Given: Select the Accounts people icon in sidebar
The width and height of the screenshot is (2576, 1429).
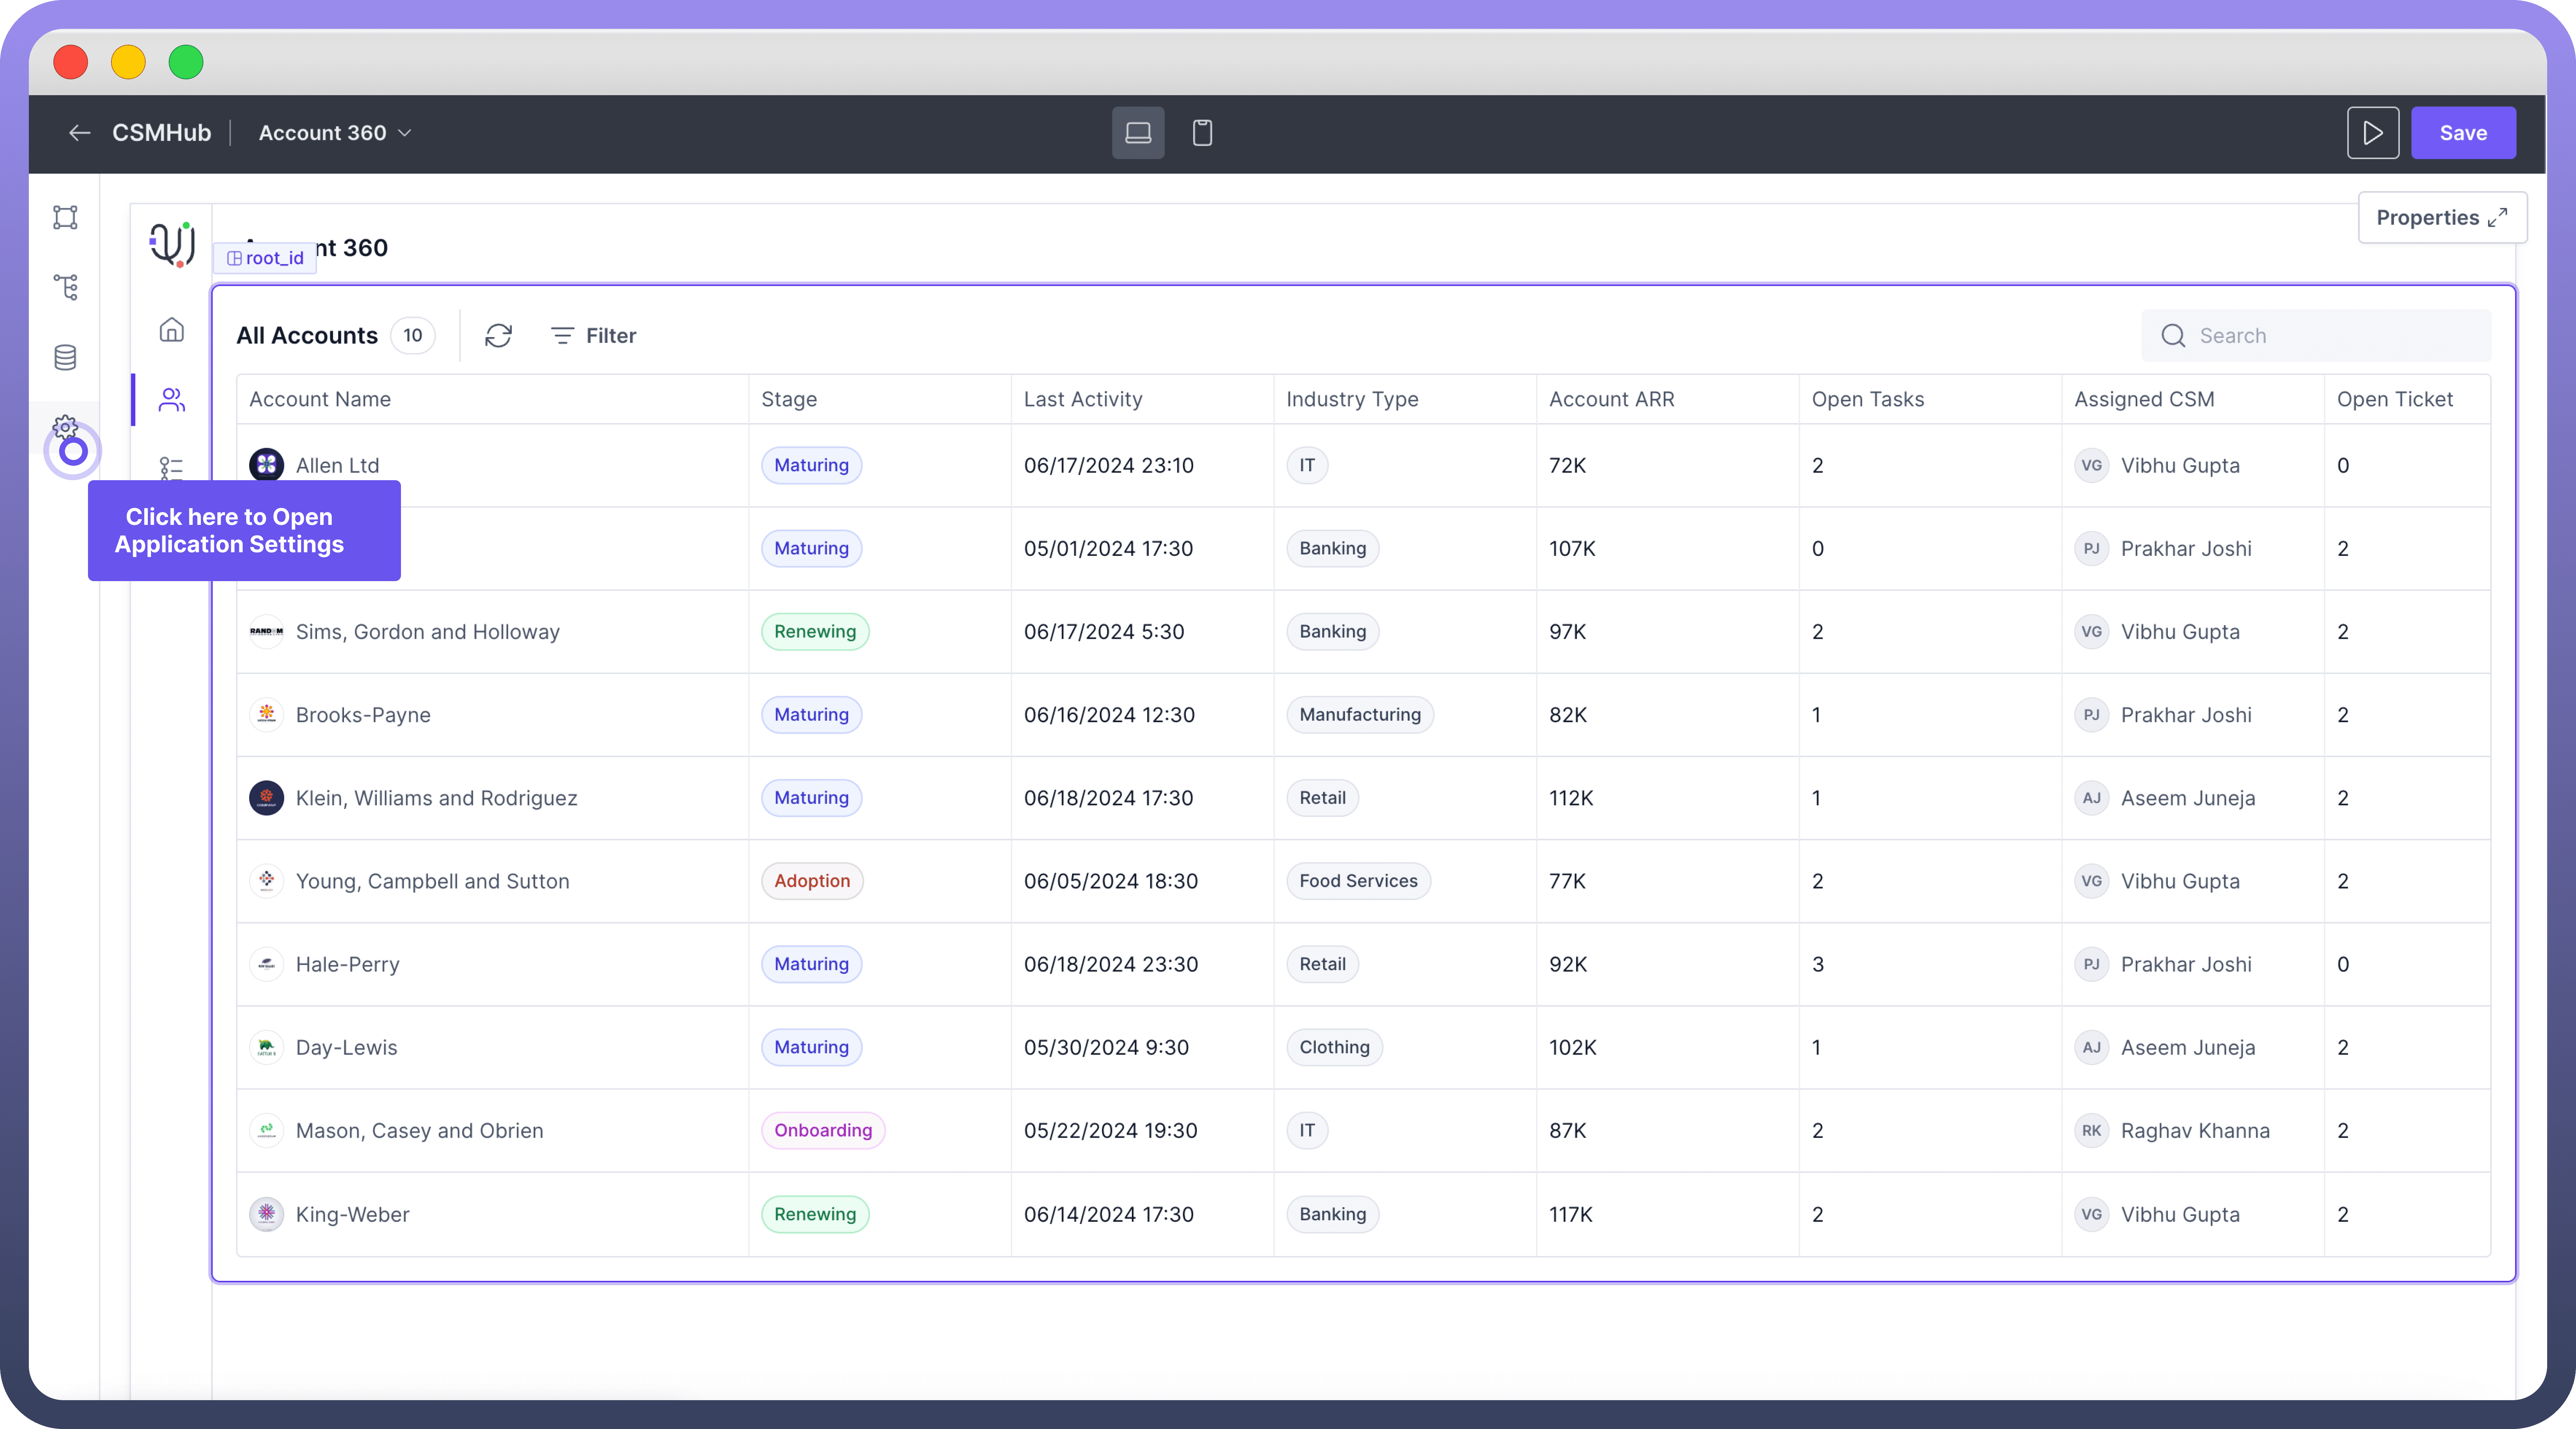Looking at the screenshot, I should coord(172,400).
